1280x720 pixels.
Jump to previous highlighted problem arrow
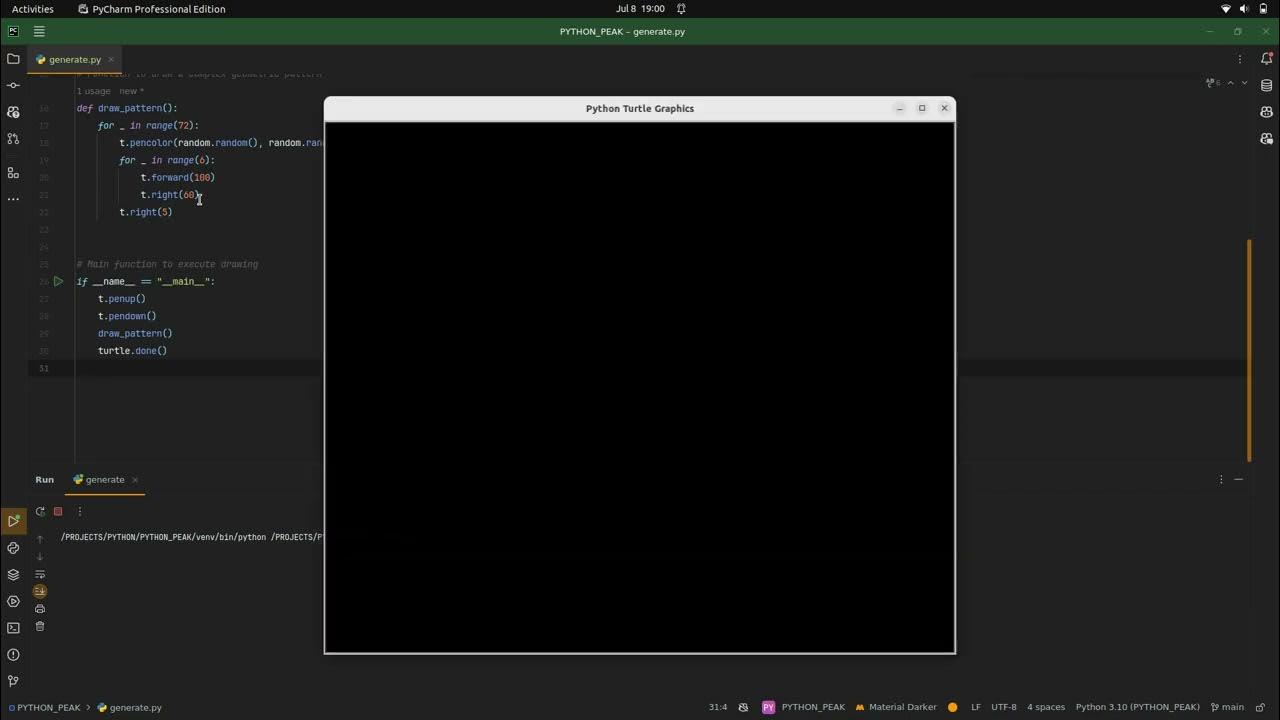(x=1231, y=83)
